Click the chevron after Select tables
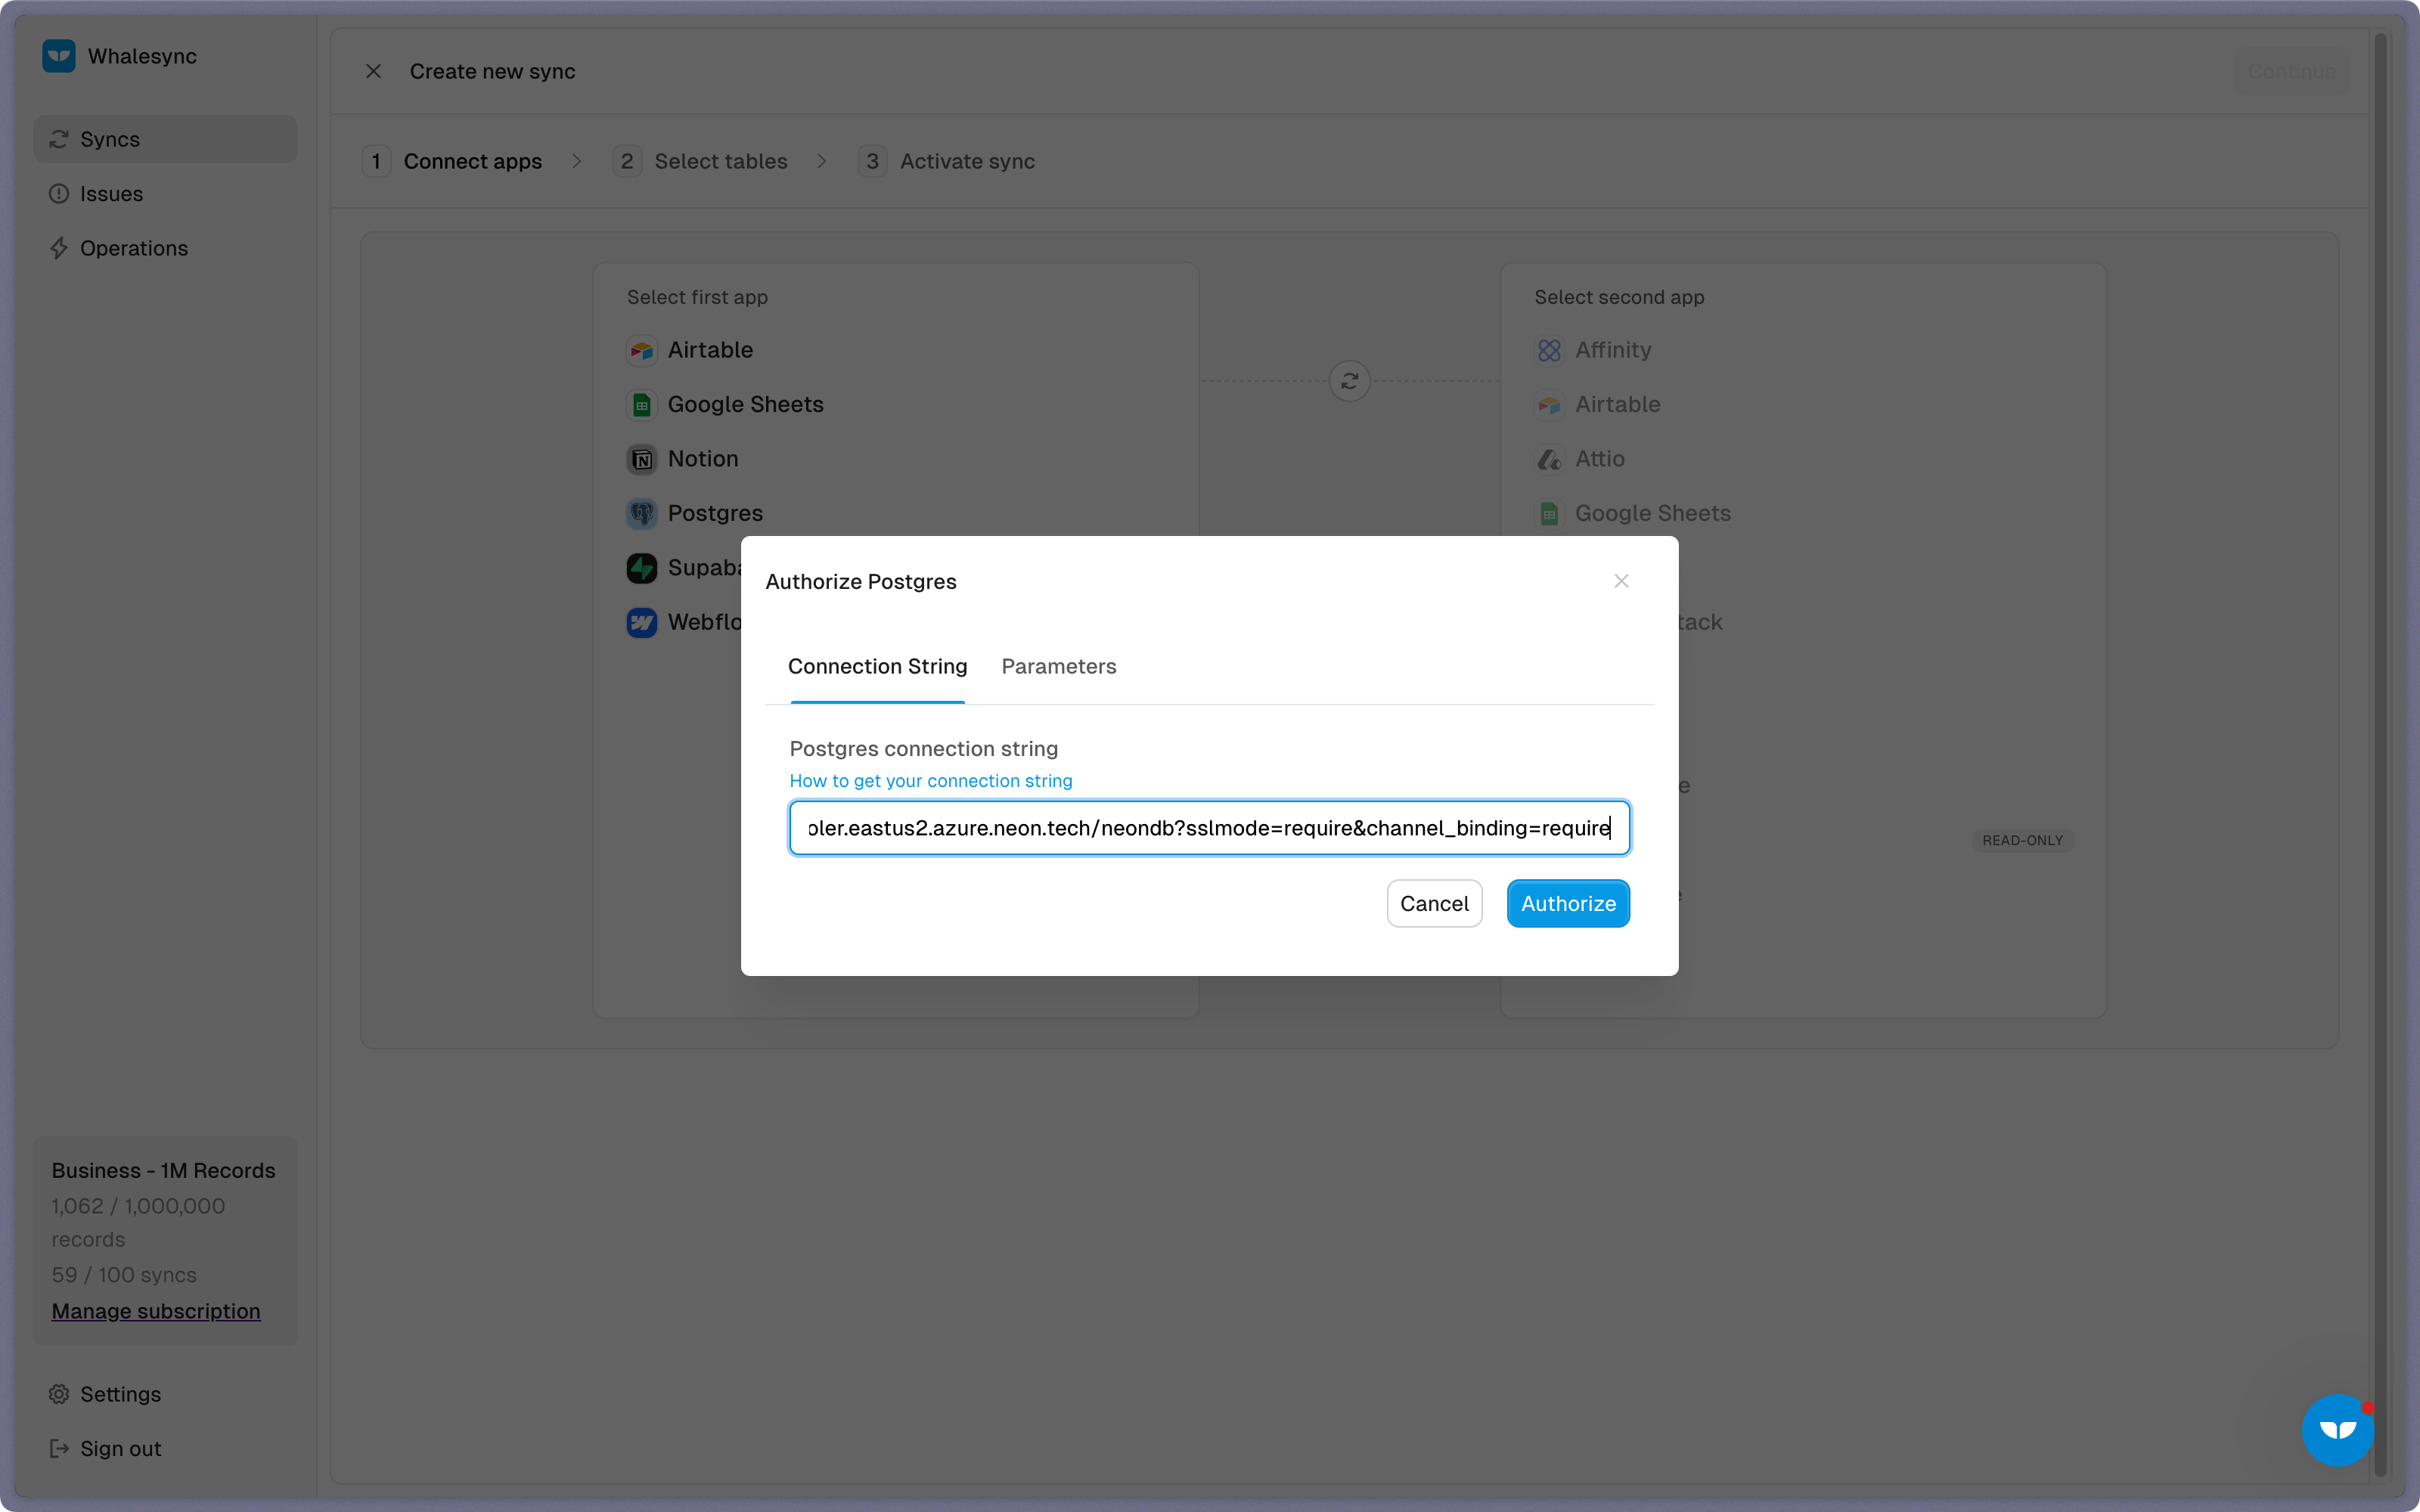The width and height of the screenshot is (2420, 1512). (x=822, y=161)
